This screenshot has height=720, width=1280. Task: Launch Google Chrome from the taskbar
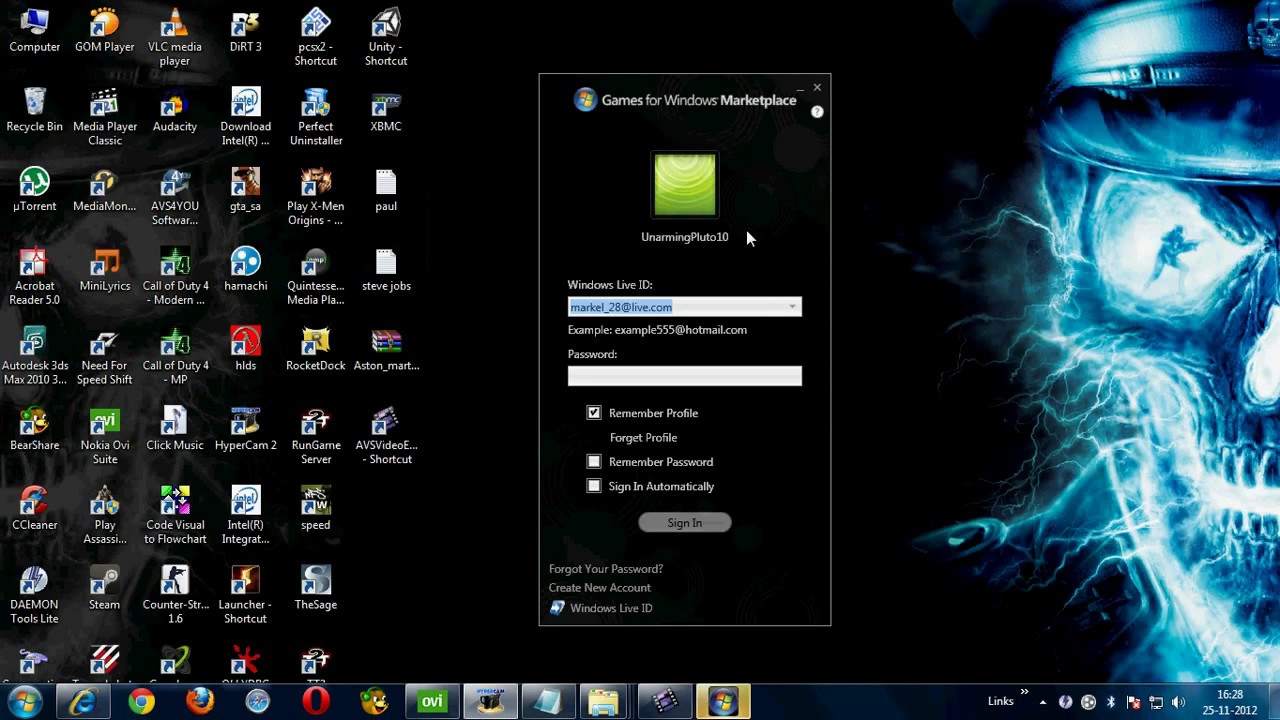click(x=141, y=702)
